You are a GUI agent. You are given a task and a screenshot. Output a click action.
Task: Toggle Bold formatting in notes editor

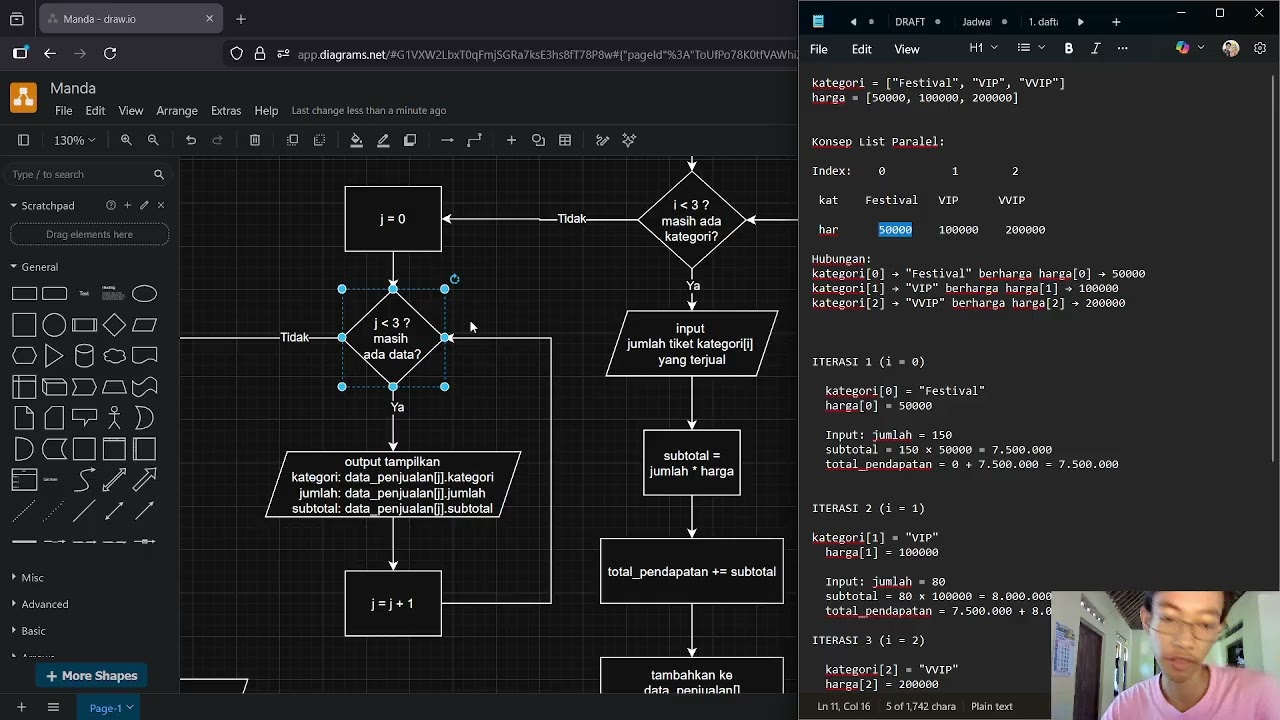click(1068, 48)
